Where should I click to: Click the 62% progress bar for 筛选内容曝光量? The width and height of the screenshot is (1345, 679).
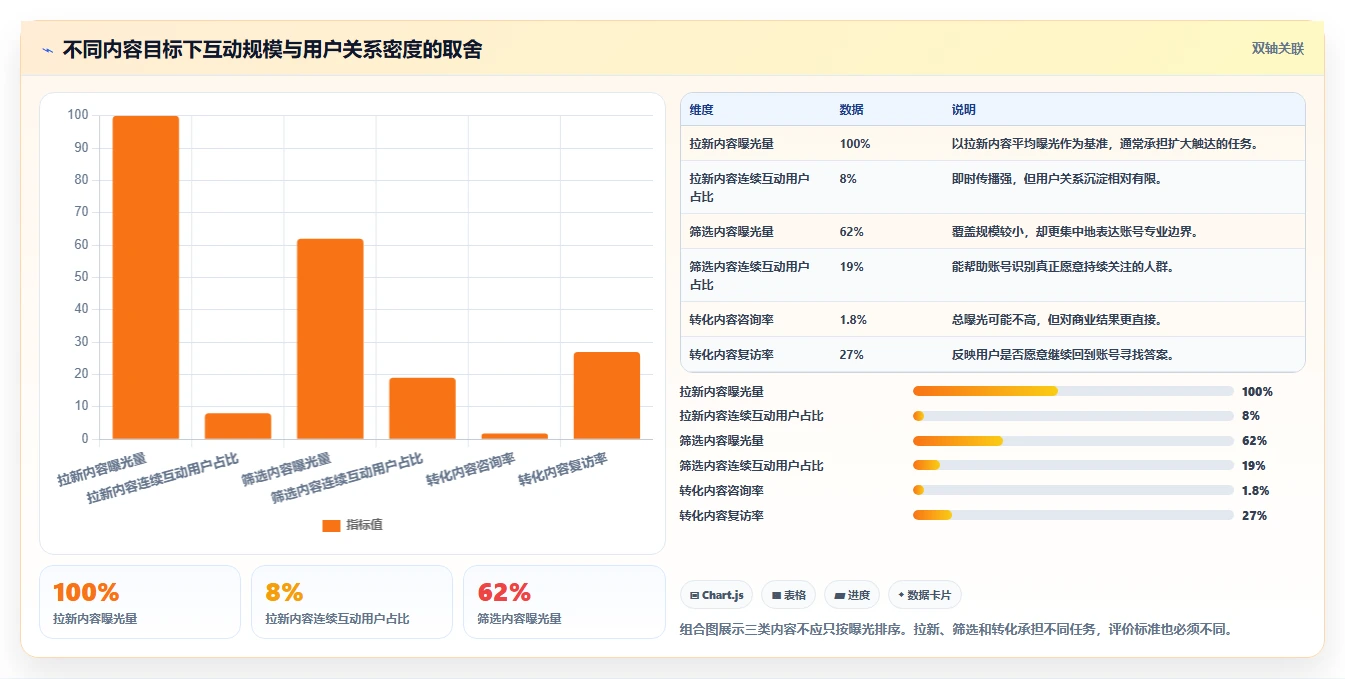pos(1073,441)
